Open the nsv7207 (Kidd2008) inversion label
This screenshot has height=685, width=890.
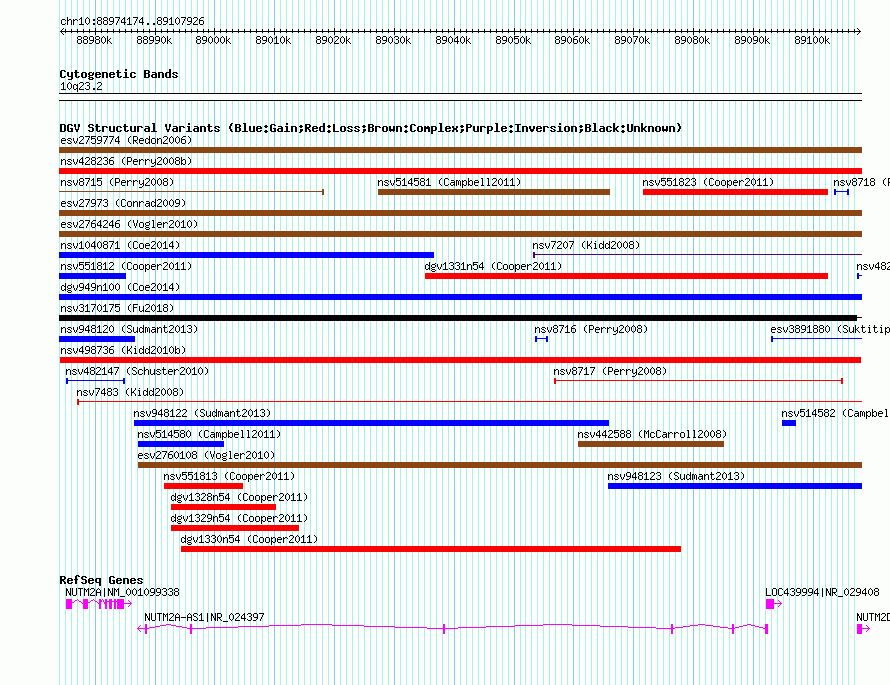tap(586, 245)
